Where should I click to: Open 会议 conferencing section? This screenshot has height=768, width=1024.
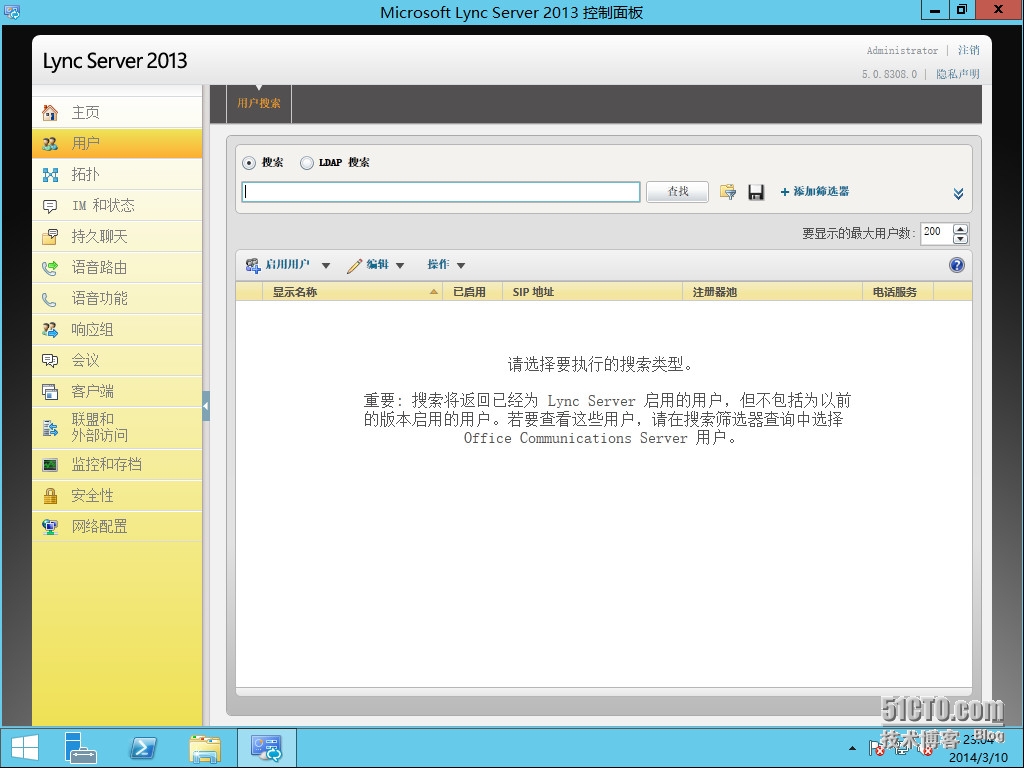point(117,360)
